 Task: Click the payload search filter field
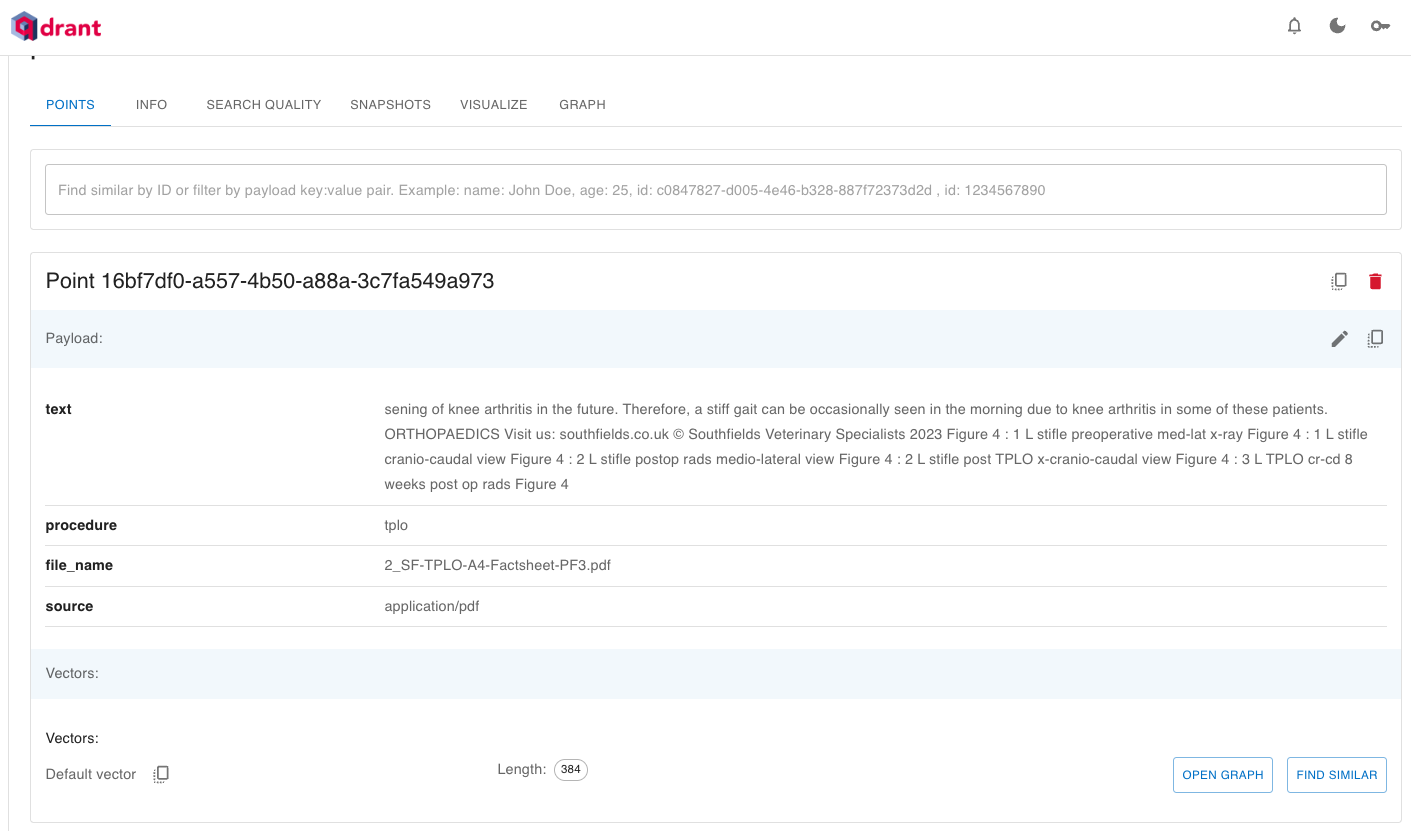pos(715,189)
